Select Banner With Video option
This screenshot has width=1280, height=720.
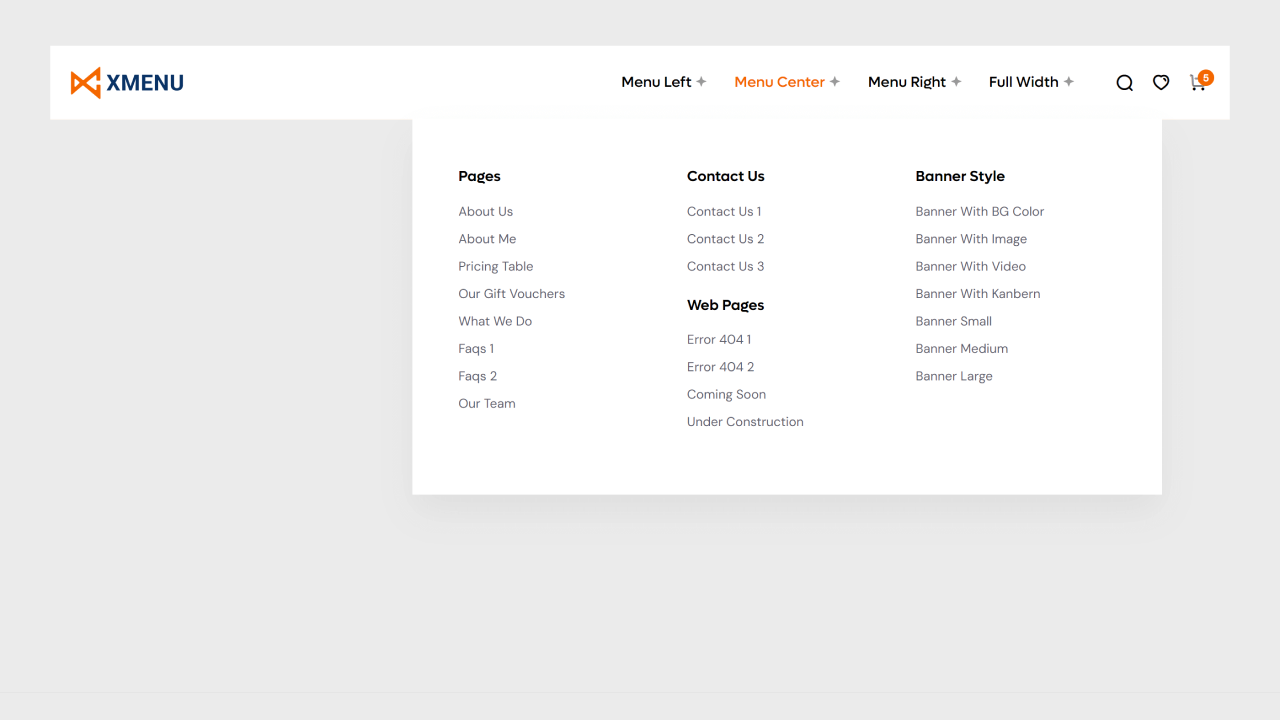[x=970, y=266]
